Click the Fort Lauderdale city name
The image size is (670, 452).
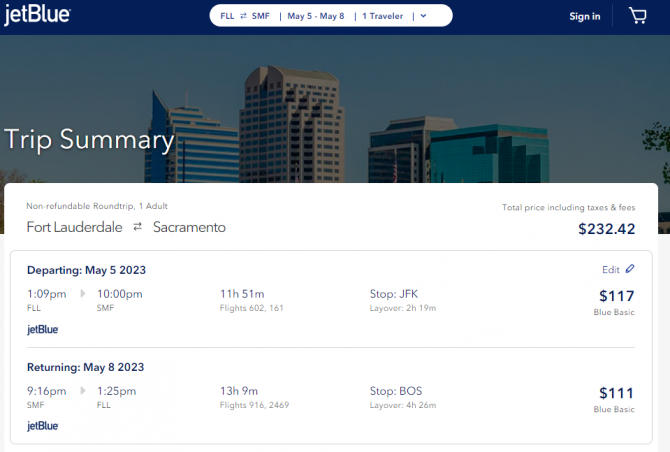pyautogui.click(x=74, y=227)
